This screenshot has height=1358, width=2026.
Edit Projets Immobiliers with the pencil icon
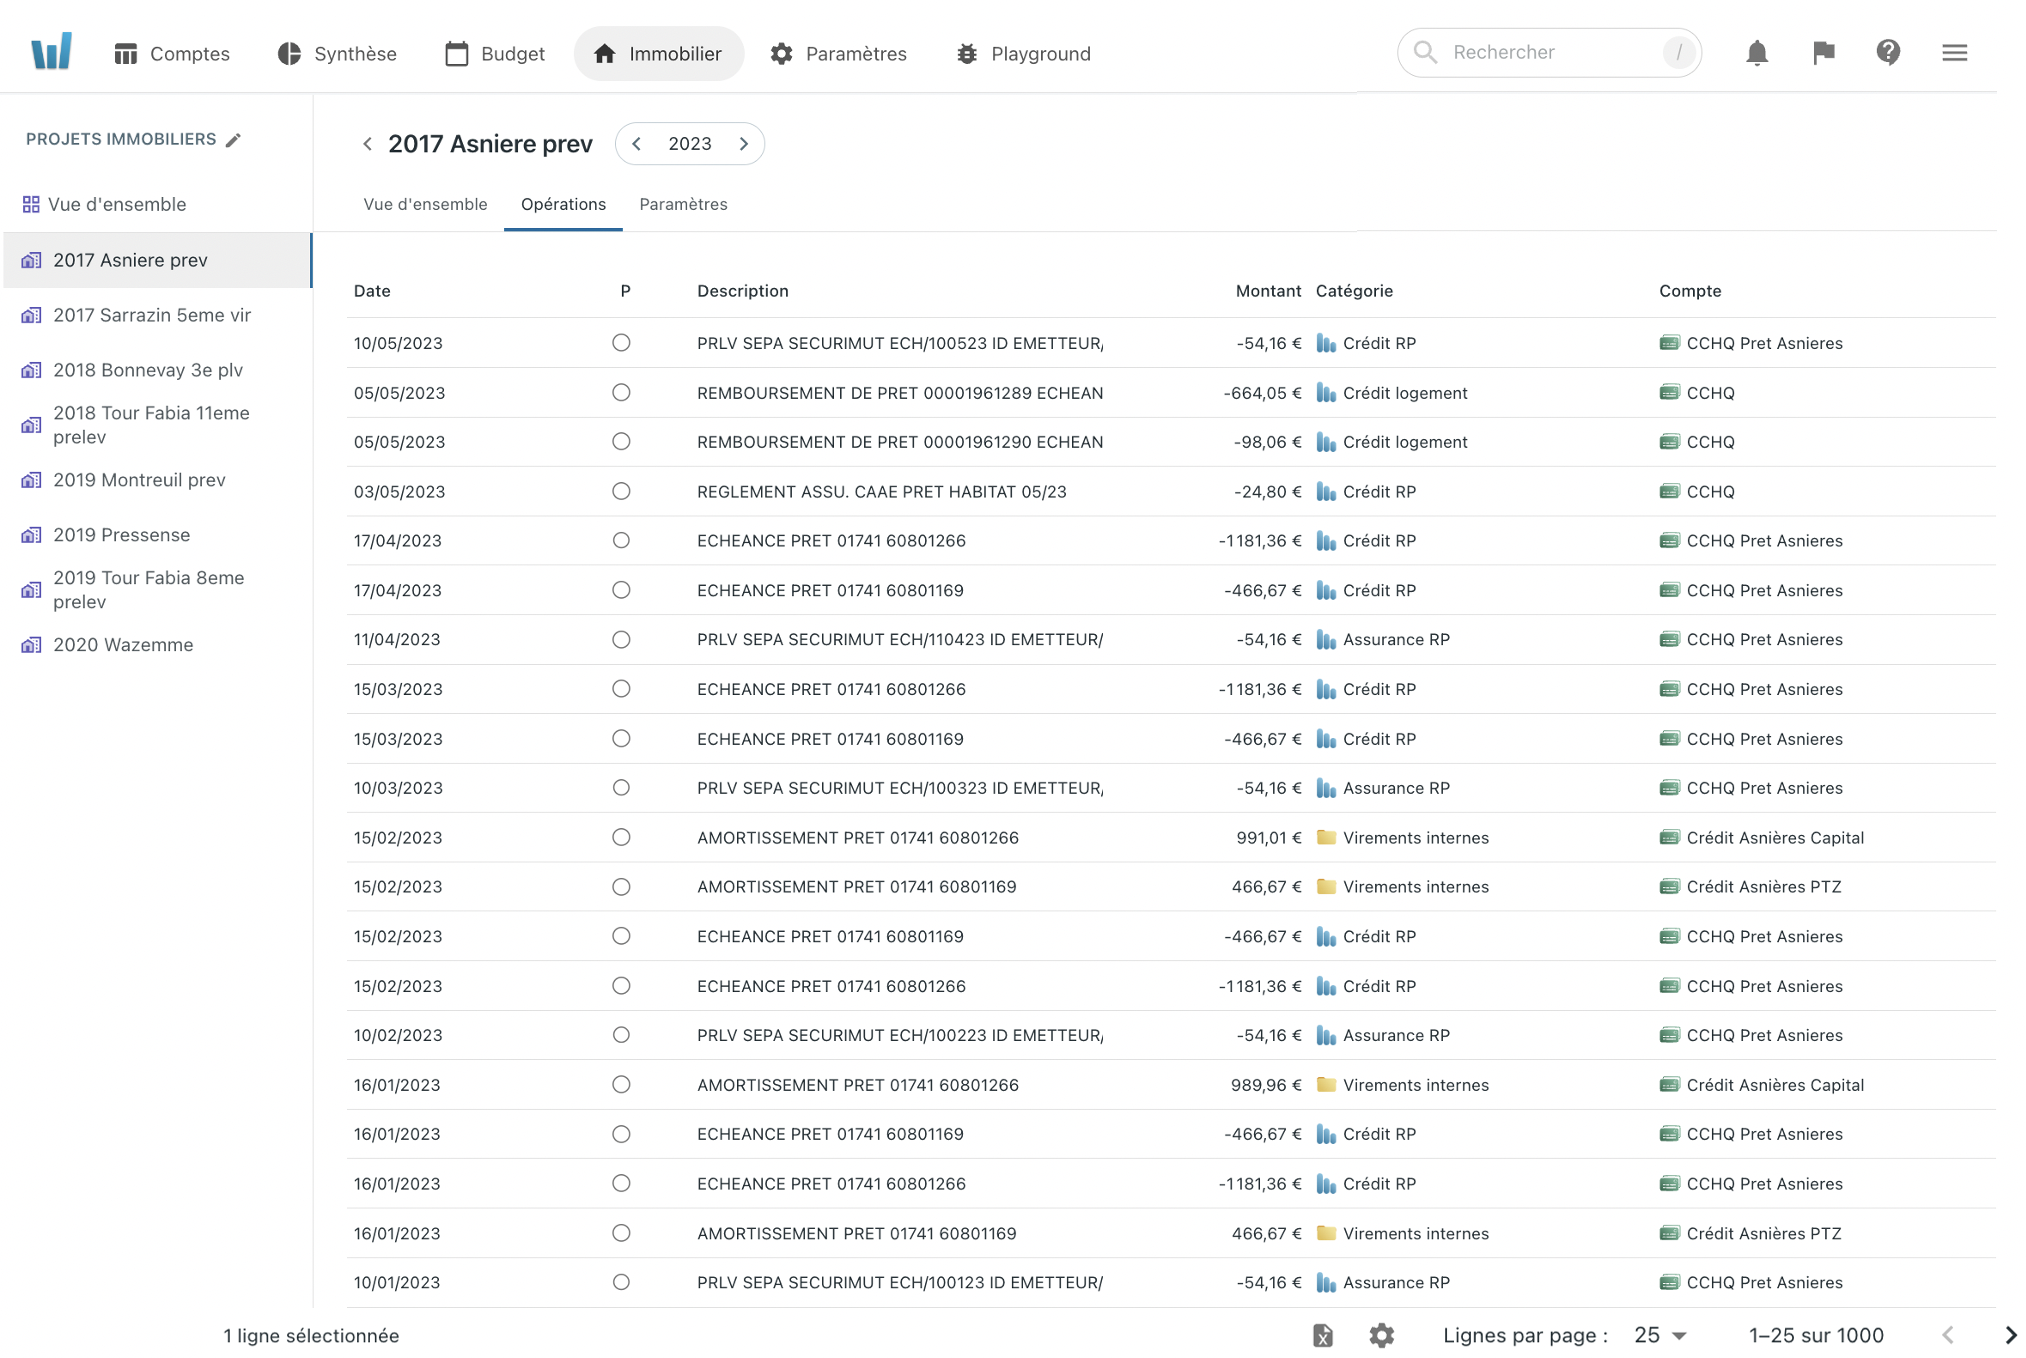[233, 140]
